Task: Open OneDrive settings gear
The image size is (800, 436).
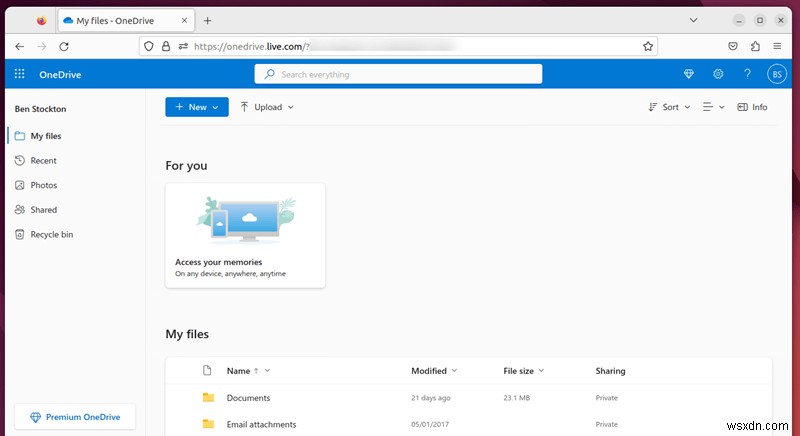Action: point(718,74)
